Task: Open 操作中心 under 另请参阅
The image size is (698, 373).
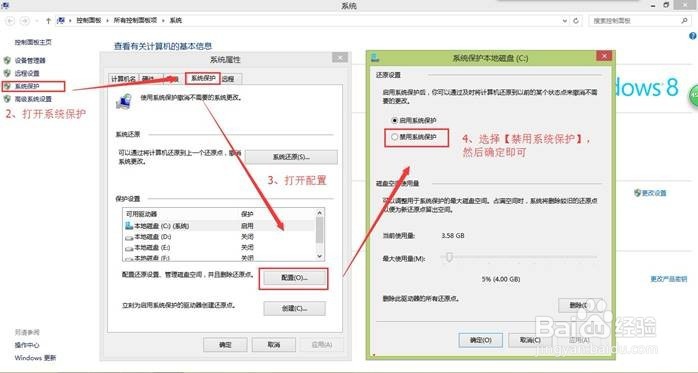Action: point(27,345)
